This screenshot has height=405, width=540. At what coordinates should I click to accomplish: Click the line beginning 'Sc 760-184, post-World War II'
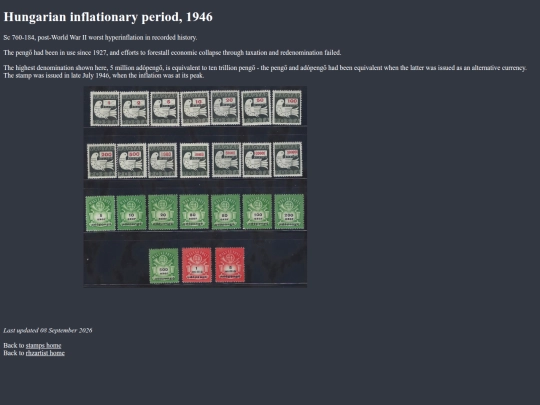pos(100,38)
